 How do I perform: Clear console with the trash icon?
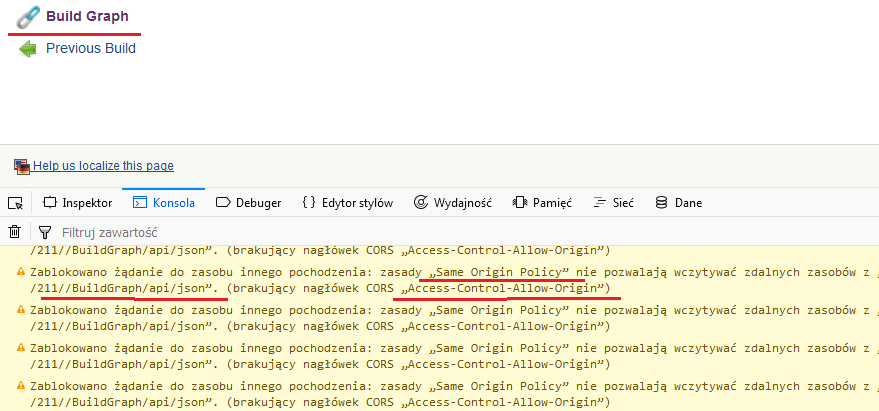pos(15,232)
